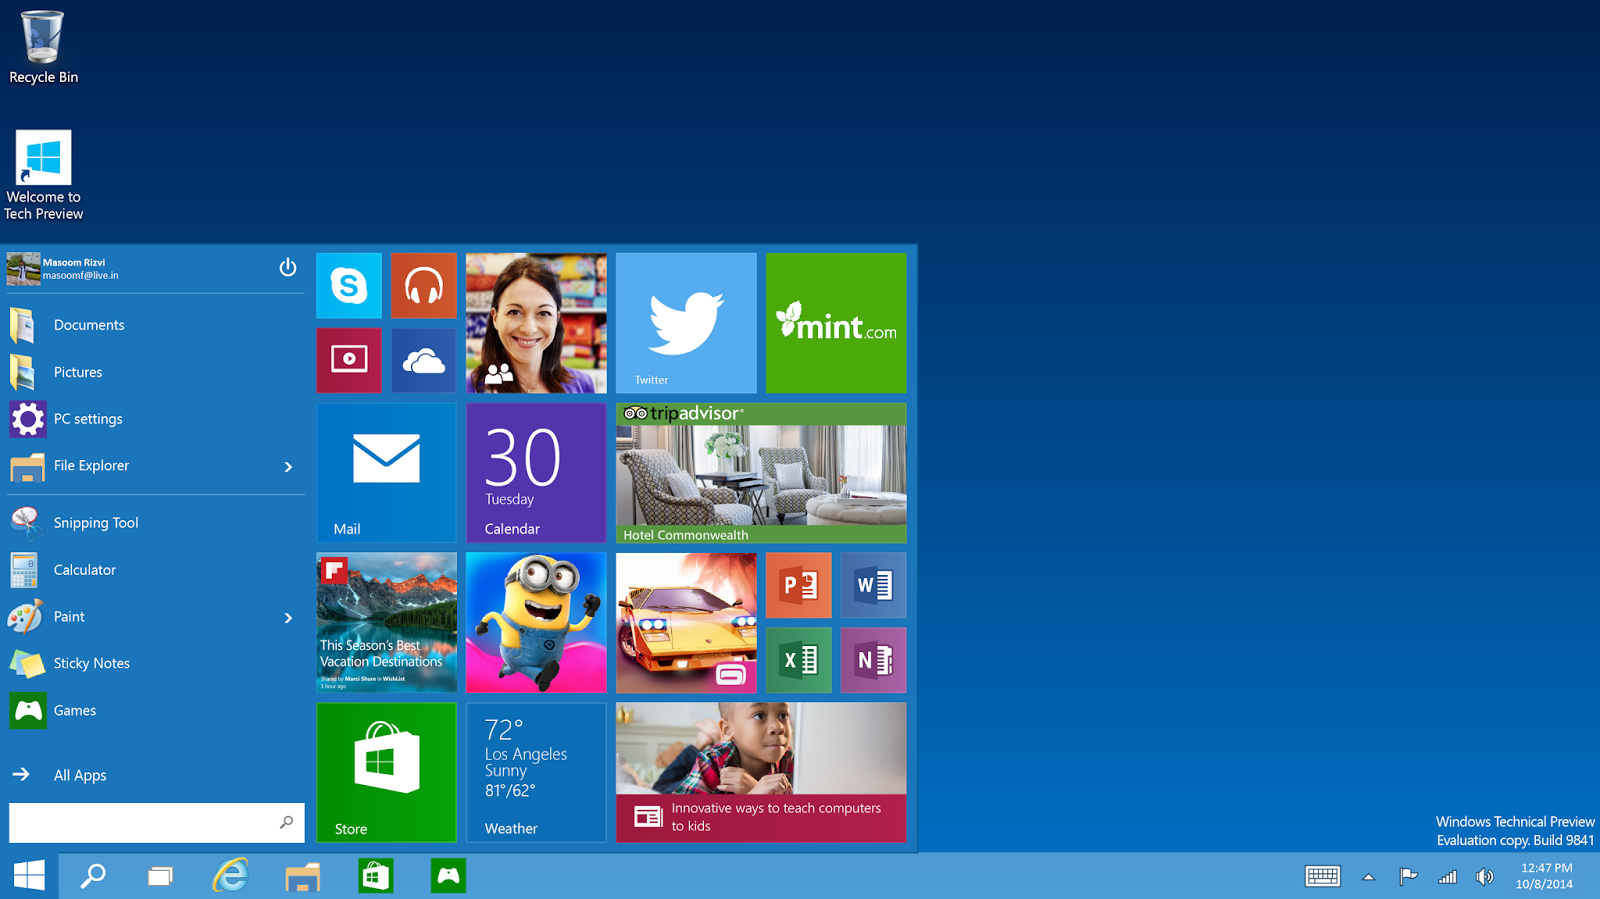The width and height of the screenshot is (1600, 899).
Task: Launch Internet Explorer from the taskbar
Action: click(230, 876)
